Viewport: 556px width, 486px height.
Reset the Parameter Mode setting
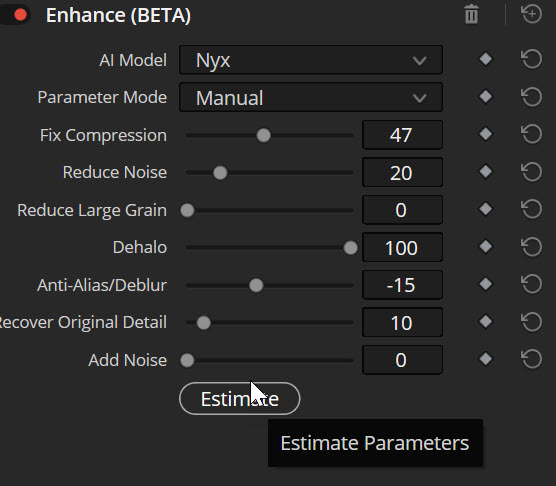pos(532,97)
